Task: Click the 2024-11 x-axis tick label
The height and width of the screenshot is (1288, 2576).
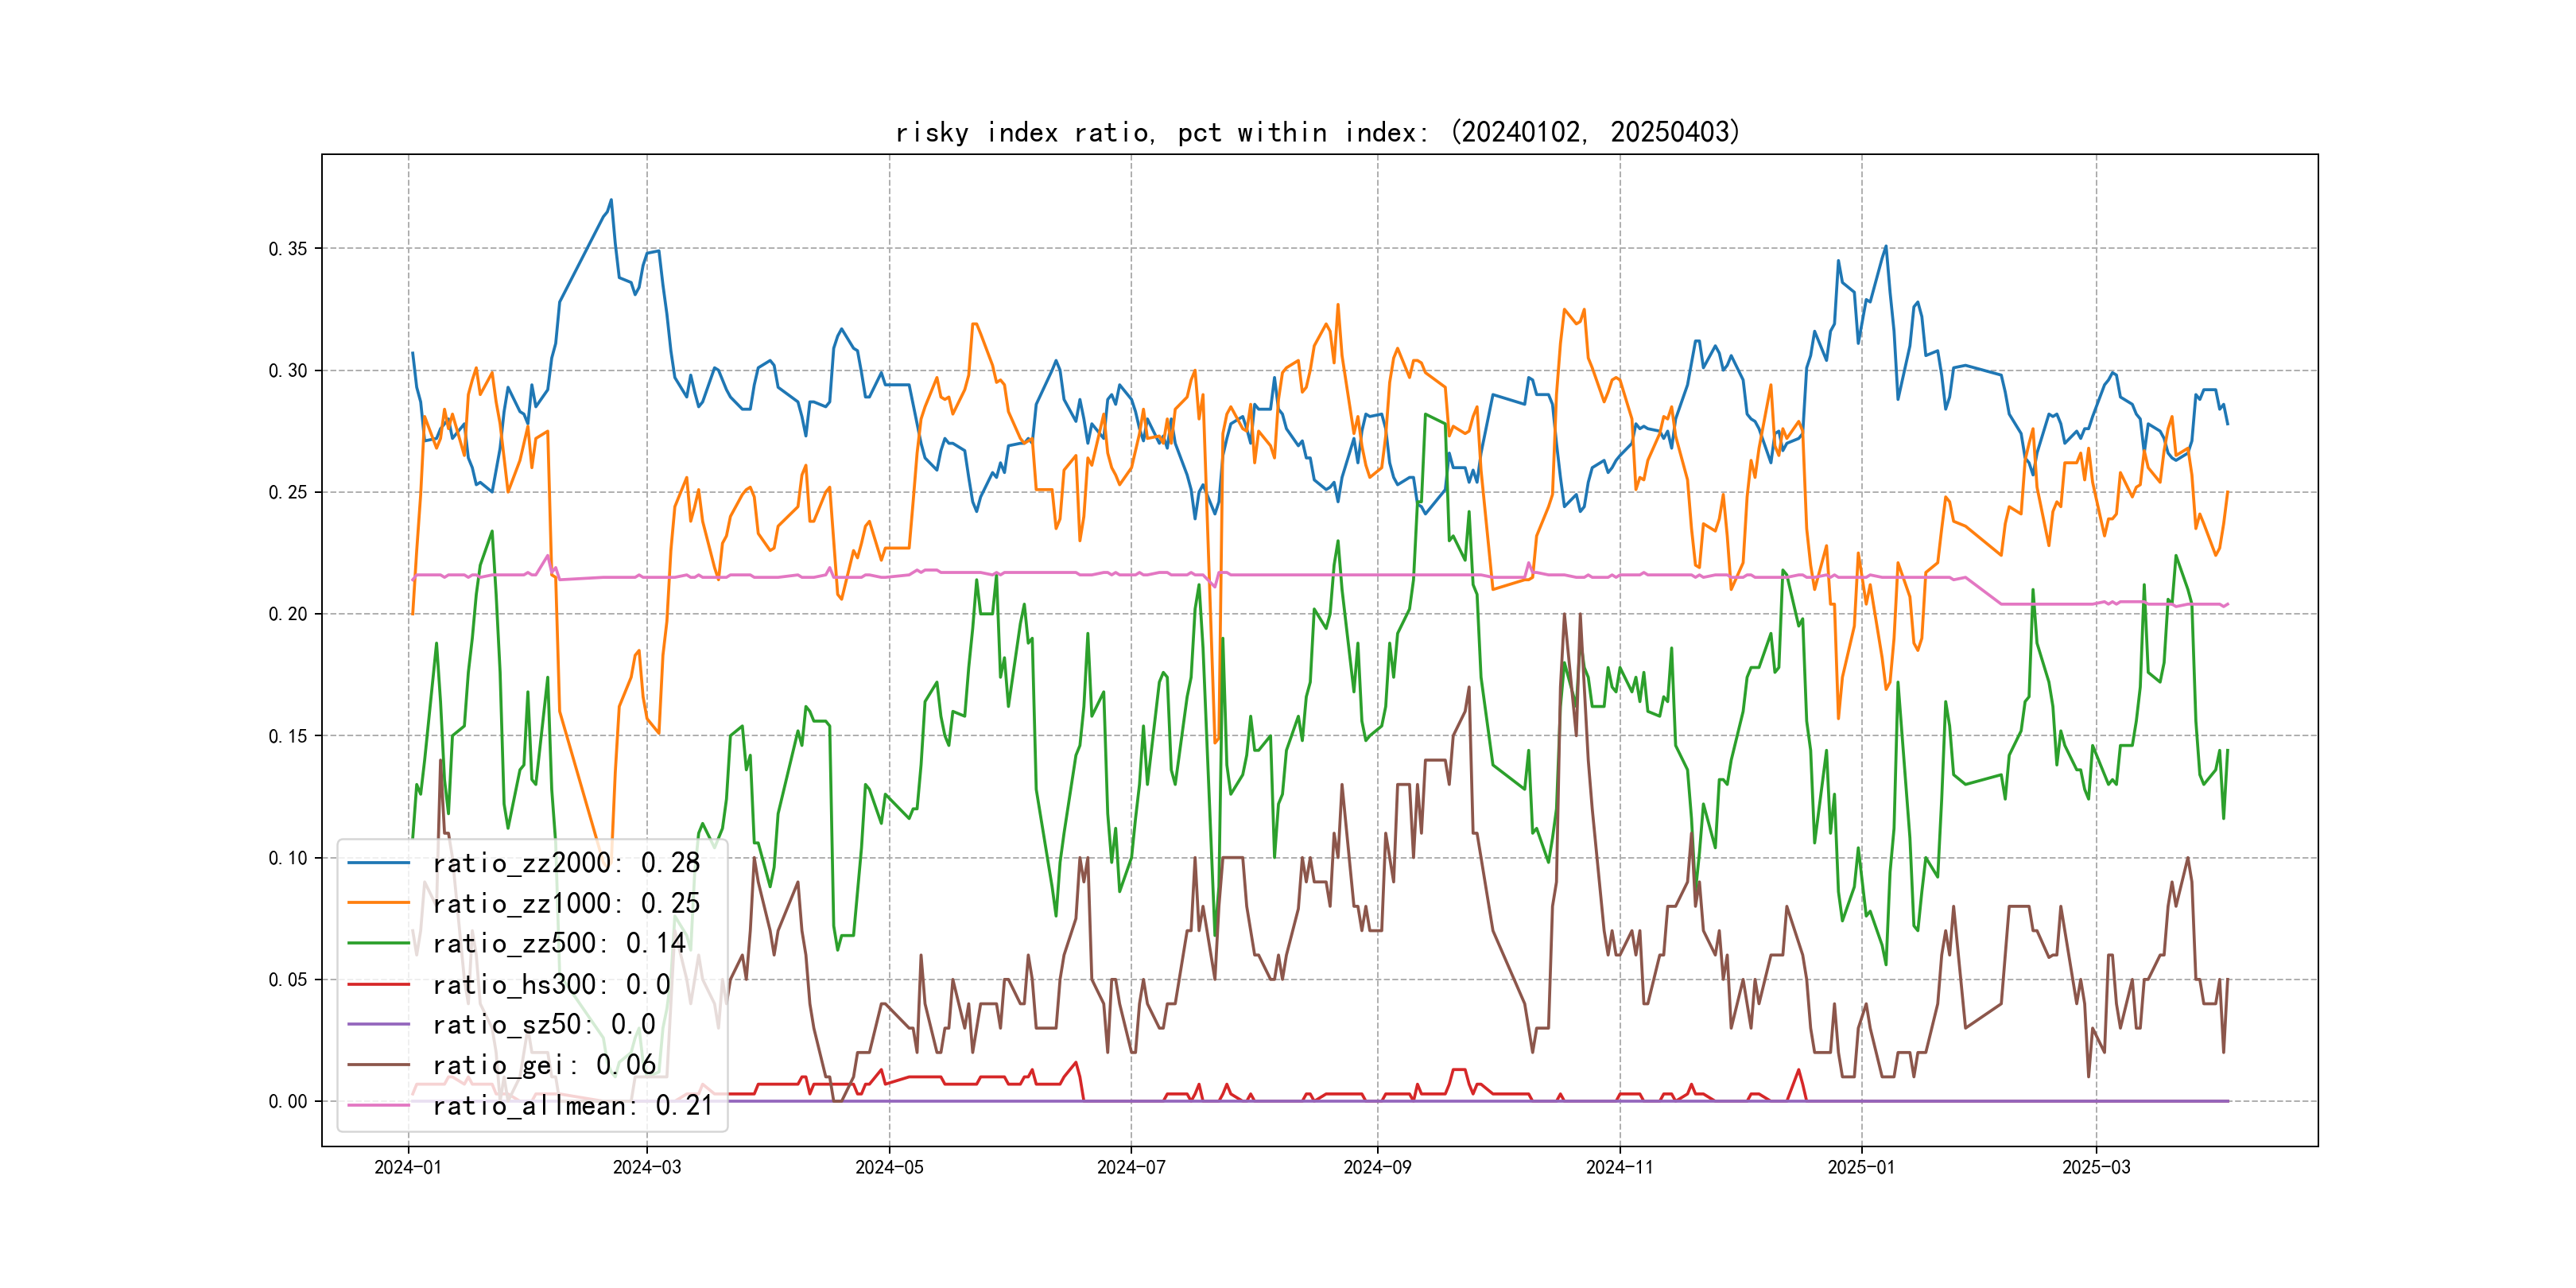Action: [x=1619, y=1167]
